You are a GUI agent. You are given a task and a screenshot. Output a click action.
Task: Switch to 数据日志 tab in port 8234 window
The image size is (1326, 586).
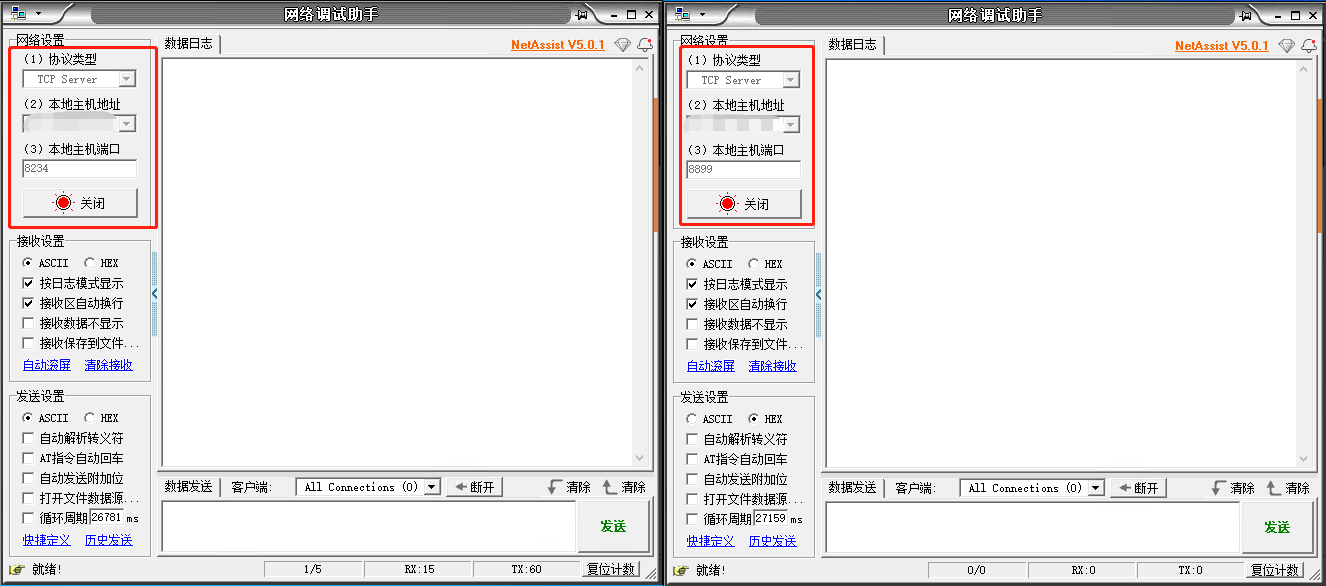click(x=188, y=44)
